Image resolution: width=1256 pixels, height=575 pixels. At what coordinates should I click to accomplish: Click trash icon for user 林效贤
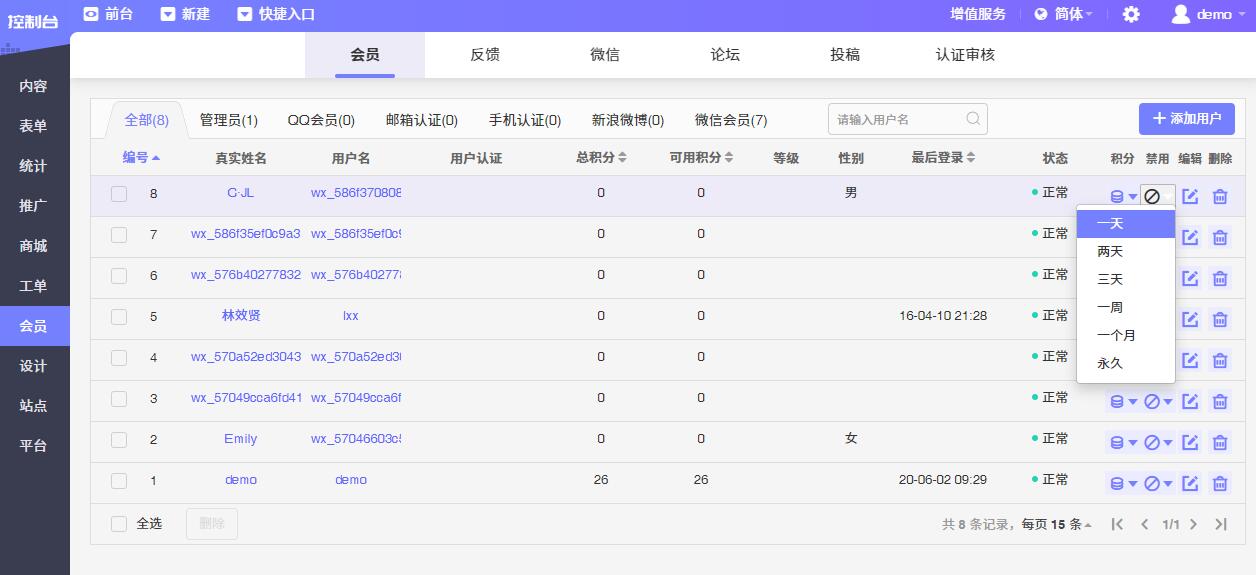point(1220,319)
